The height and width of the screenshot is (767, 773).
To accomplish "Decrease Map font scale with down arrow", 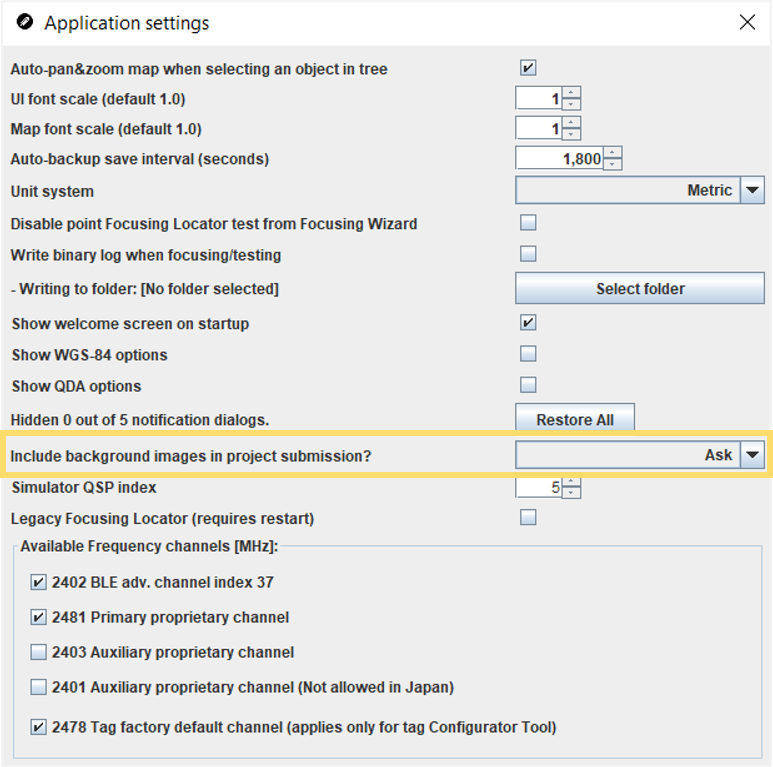I will pos(571,134).
